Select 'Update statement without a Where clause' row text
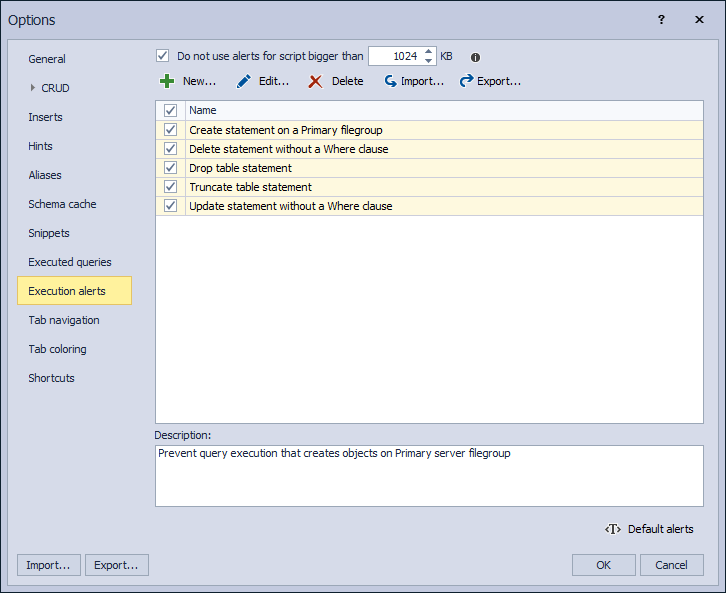This screenshot has height=593, width=726. (x=291, y=206)
